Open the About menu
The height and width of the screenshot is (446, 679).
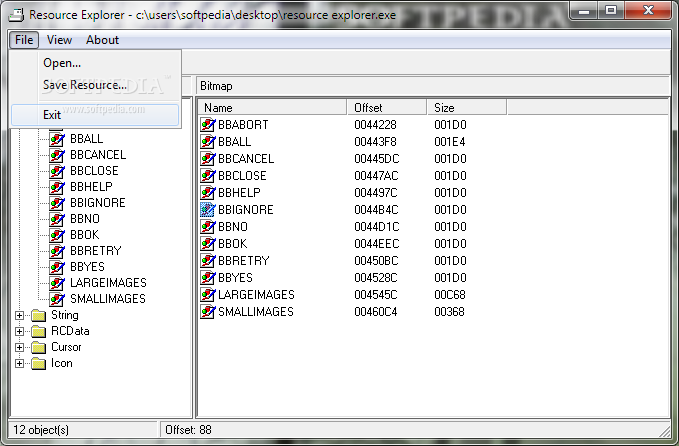[x=102, y=40]
